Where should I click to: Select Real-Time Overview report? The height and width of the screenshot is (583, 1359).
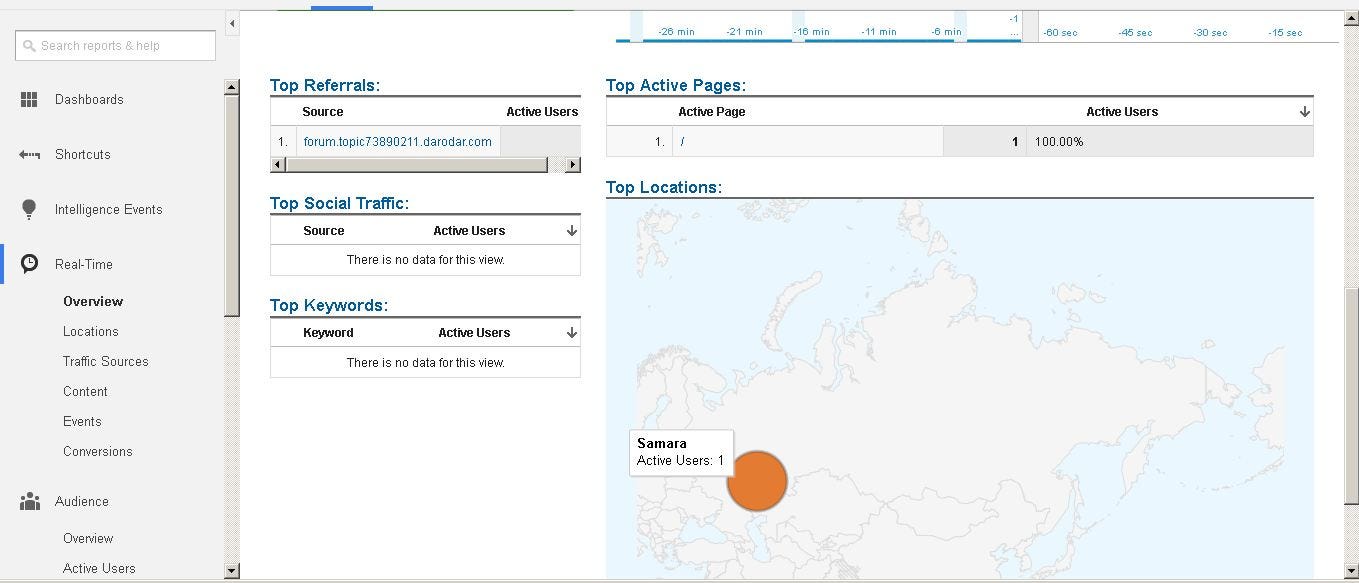click(93, 301)
